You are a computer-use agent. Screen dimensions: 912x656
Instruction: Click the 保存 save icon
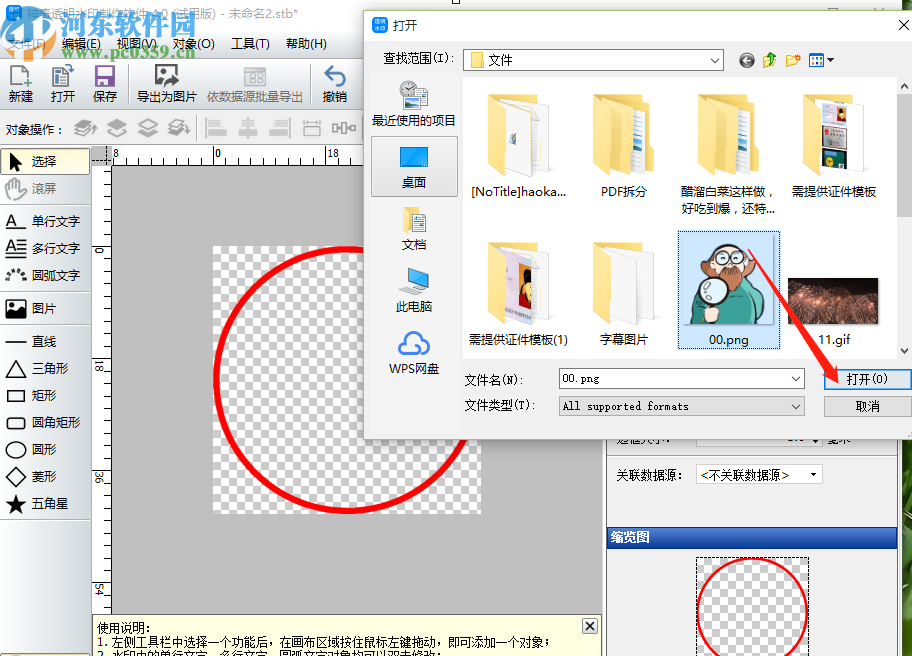tap(105, 84)
